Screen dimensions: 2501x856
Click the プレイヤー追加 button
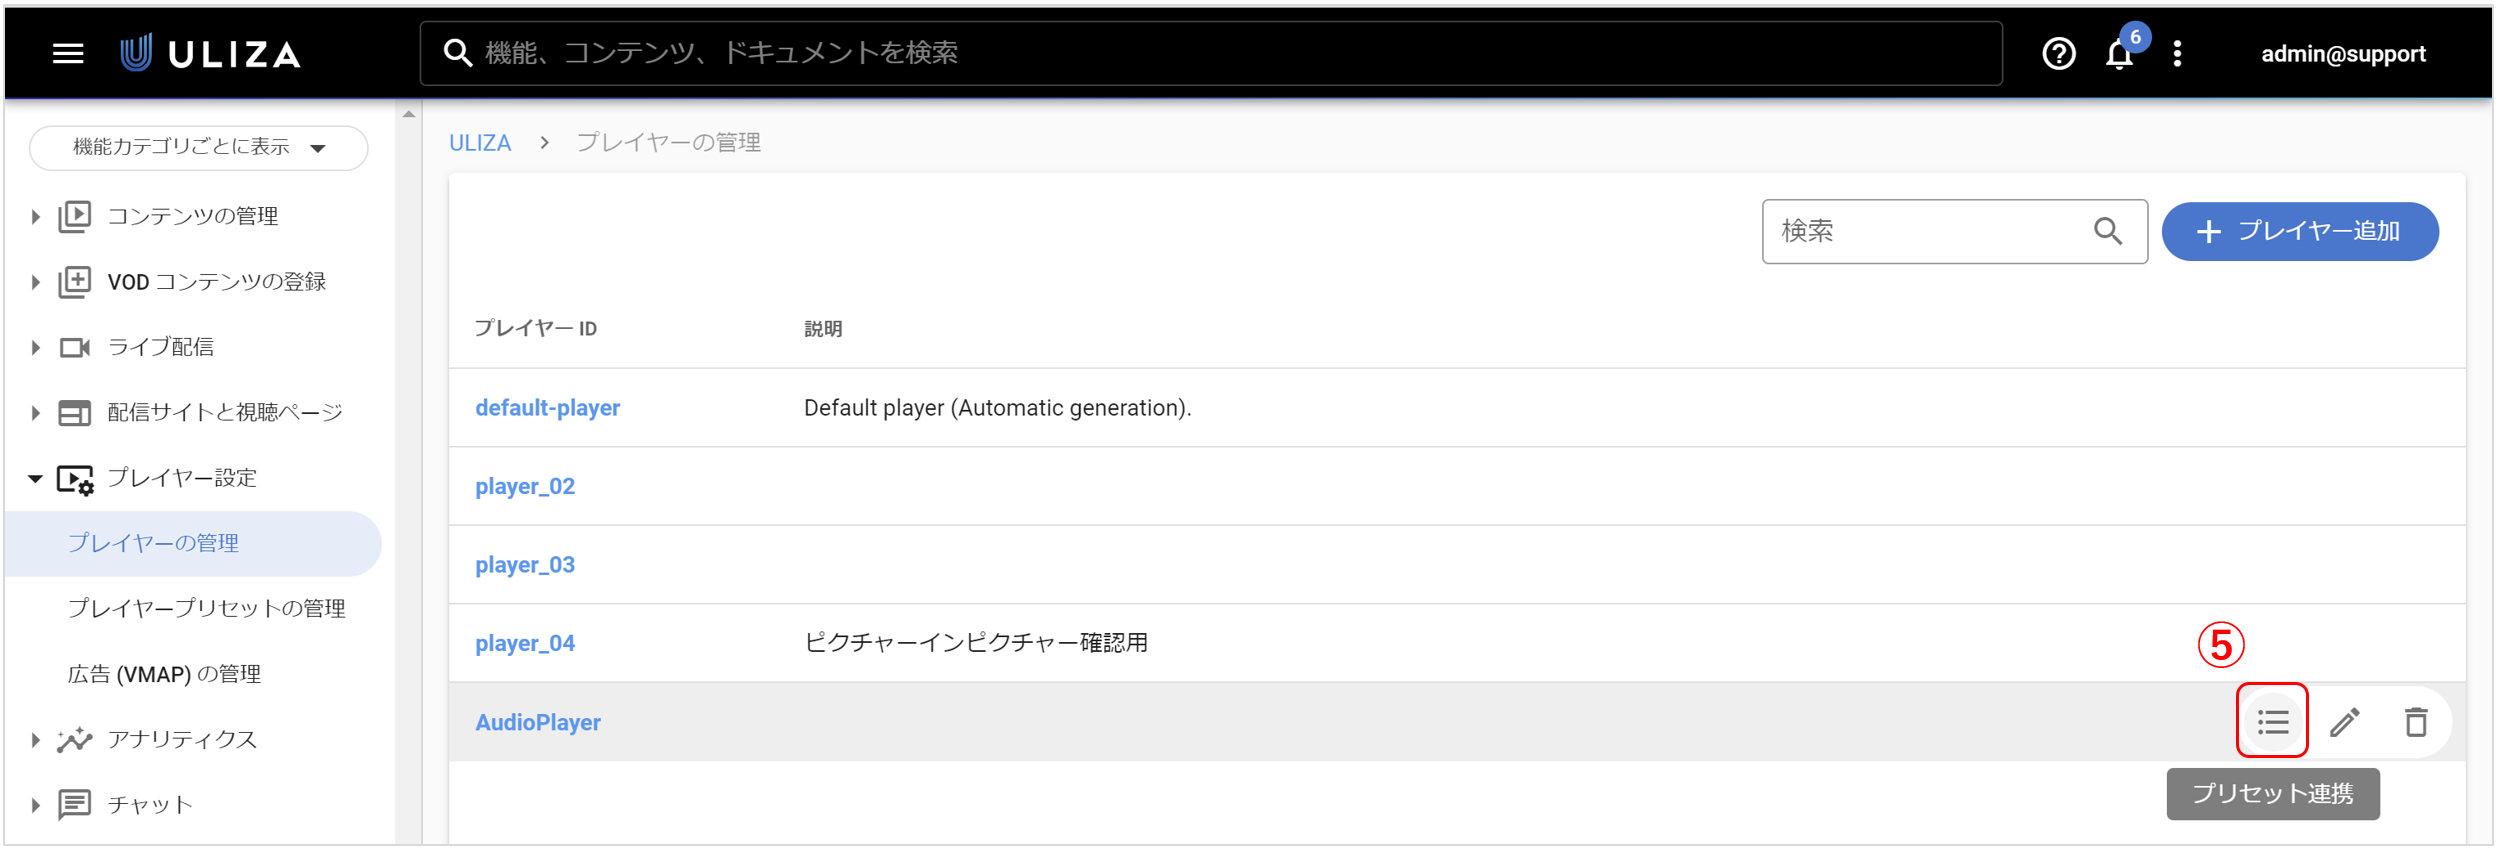(2299, 232)
